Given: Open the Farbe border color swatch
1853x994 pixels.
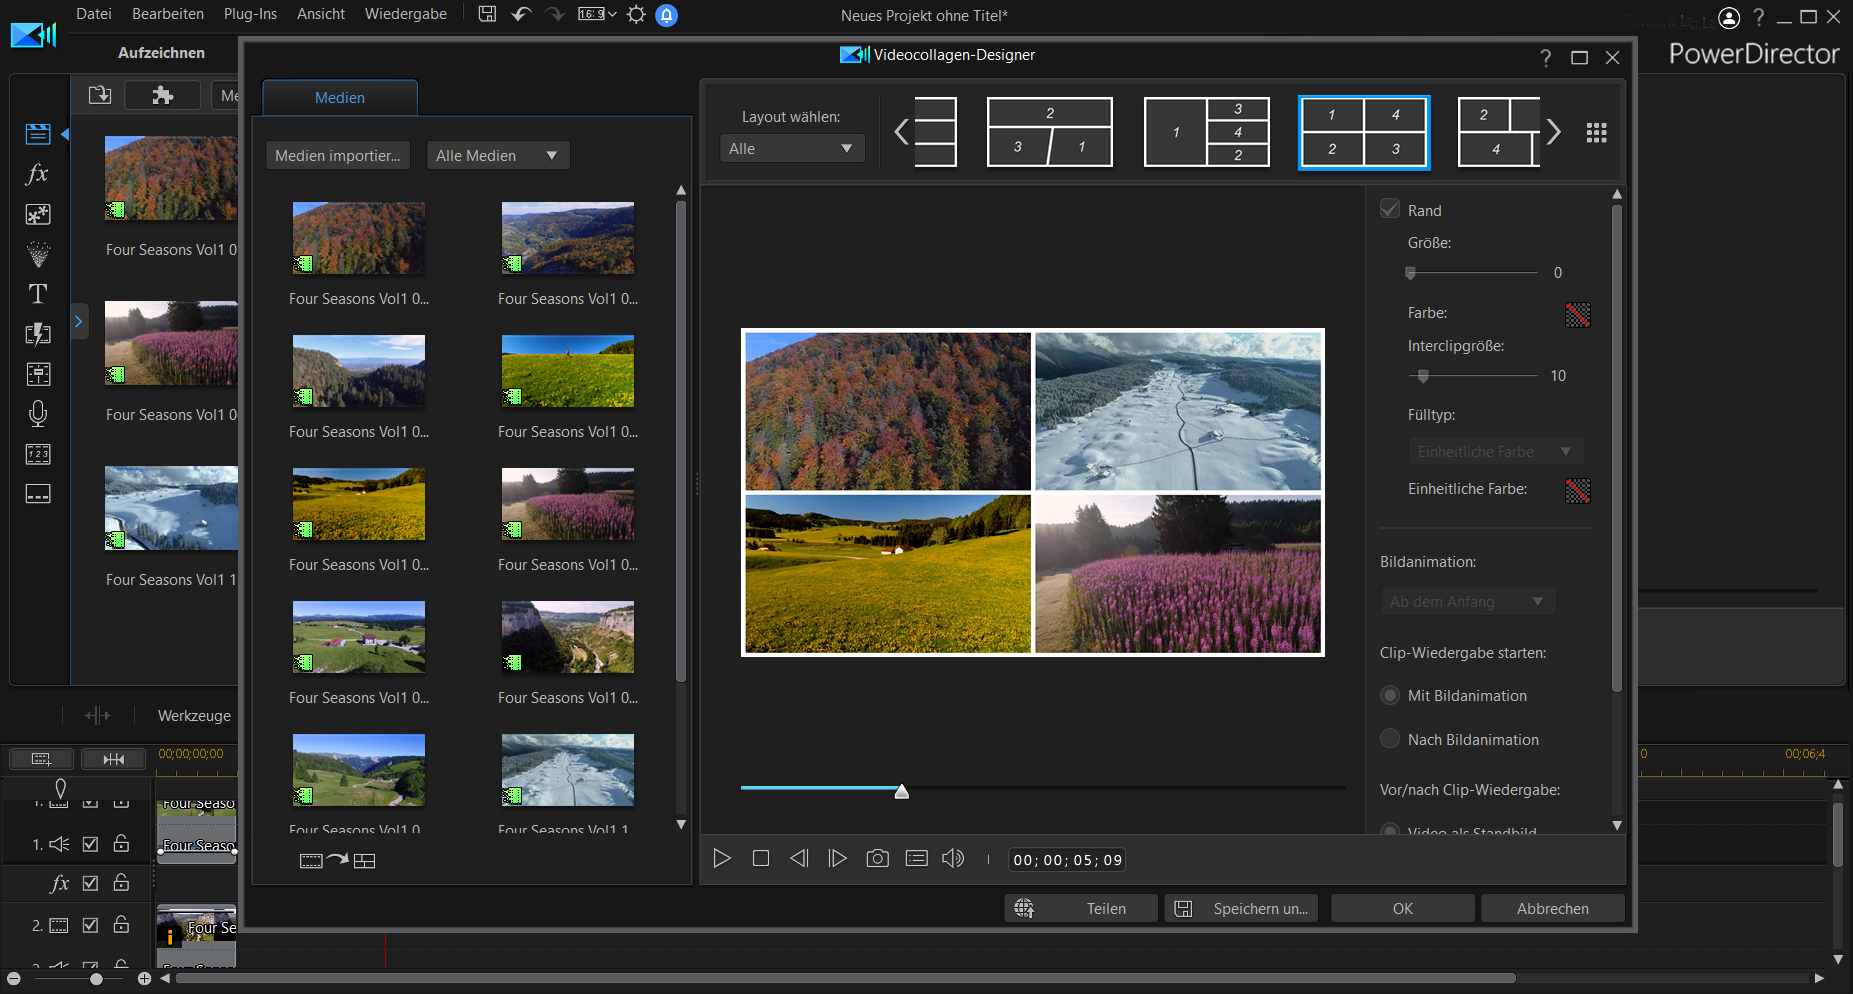Looking at the screenshot, I should coord(1577,314).
